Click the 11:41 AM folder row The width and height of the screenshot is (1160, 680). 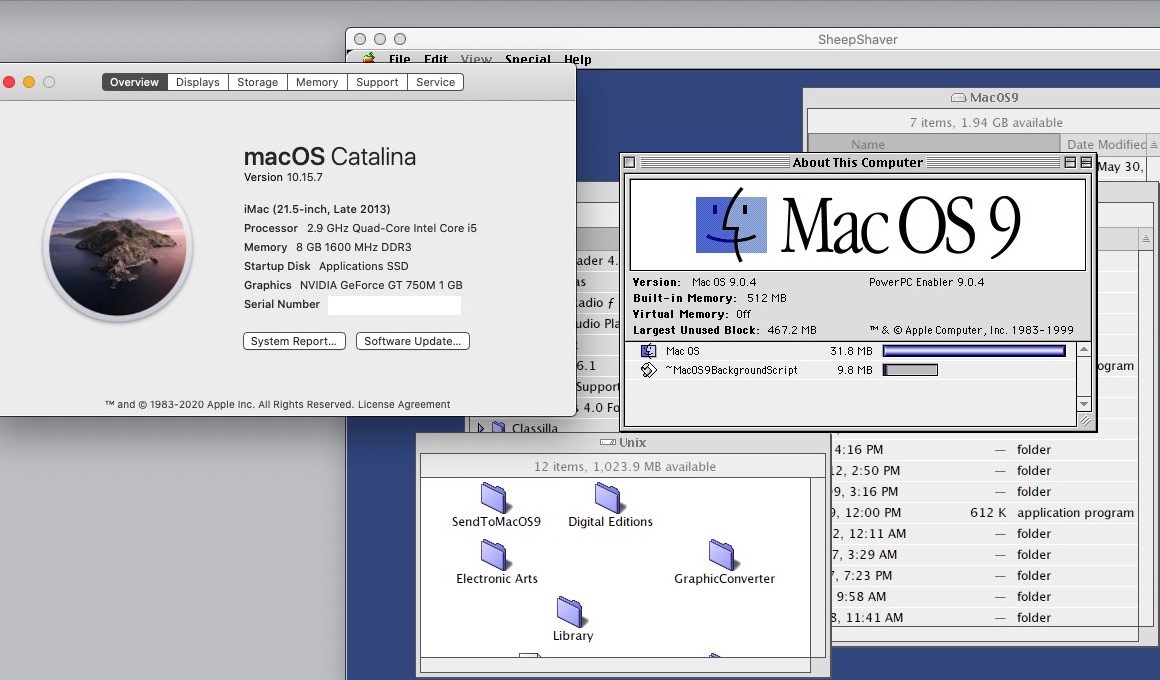(x=985, y=617)
